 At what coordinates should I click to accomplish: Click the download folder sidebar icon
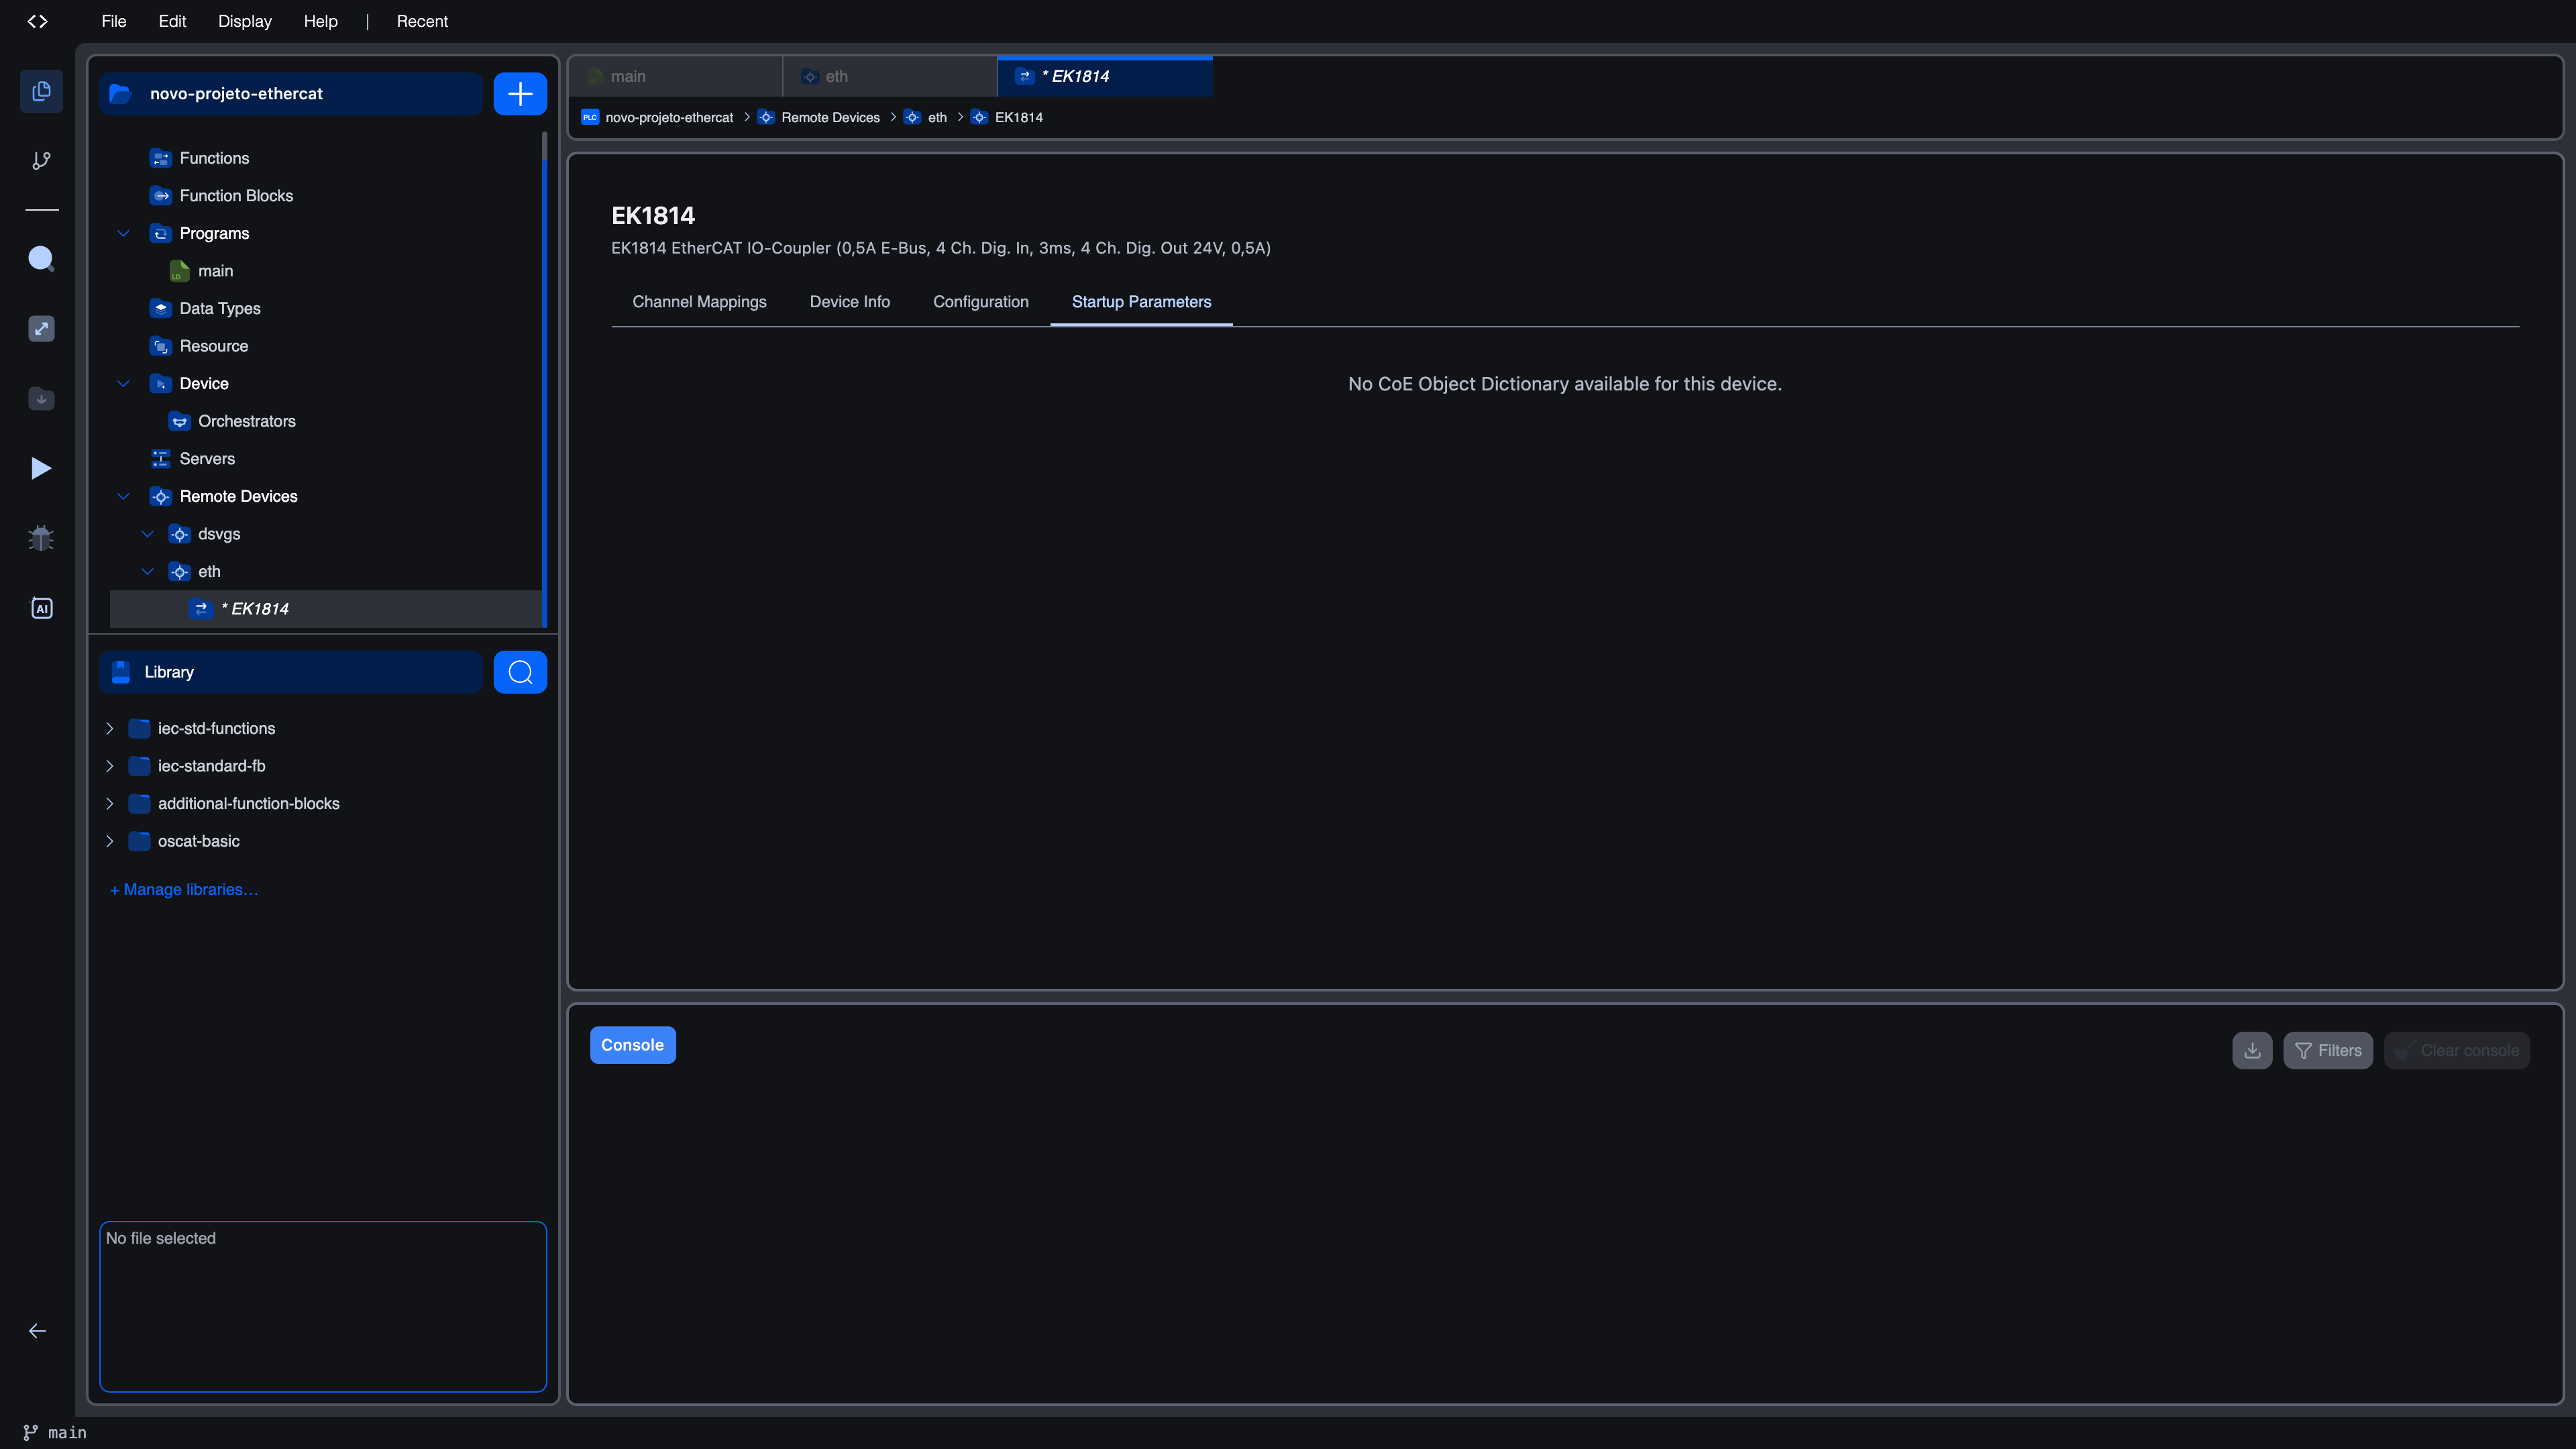41,399
